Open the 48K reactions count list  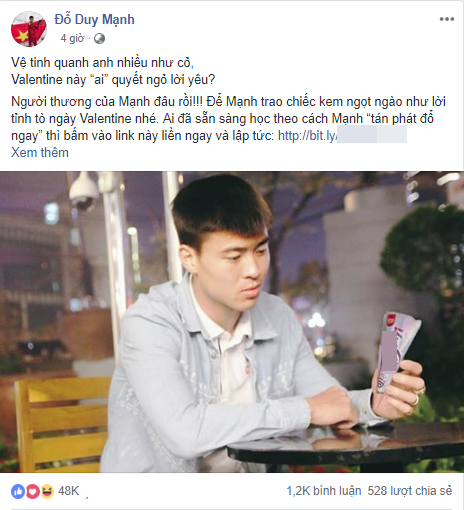click(68, 491)
